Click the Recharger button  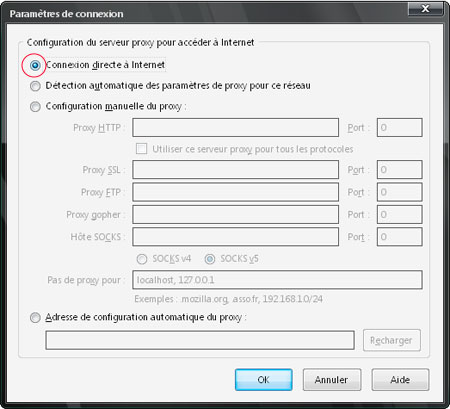point(392,340)
